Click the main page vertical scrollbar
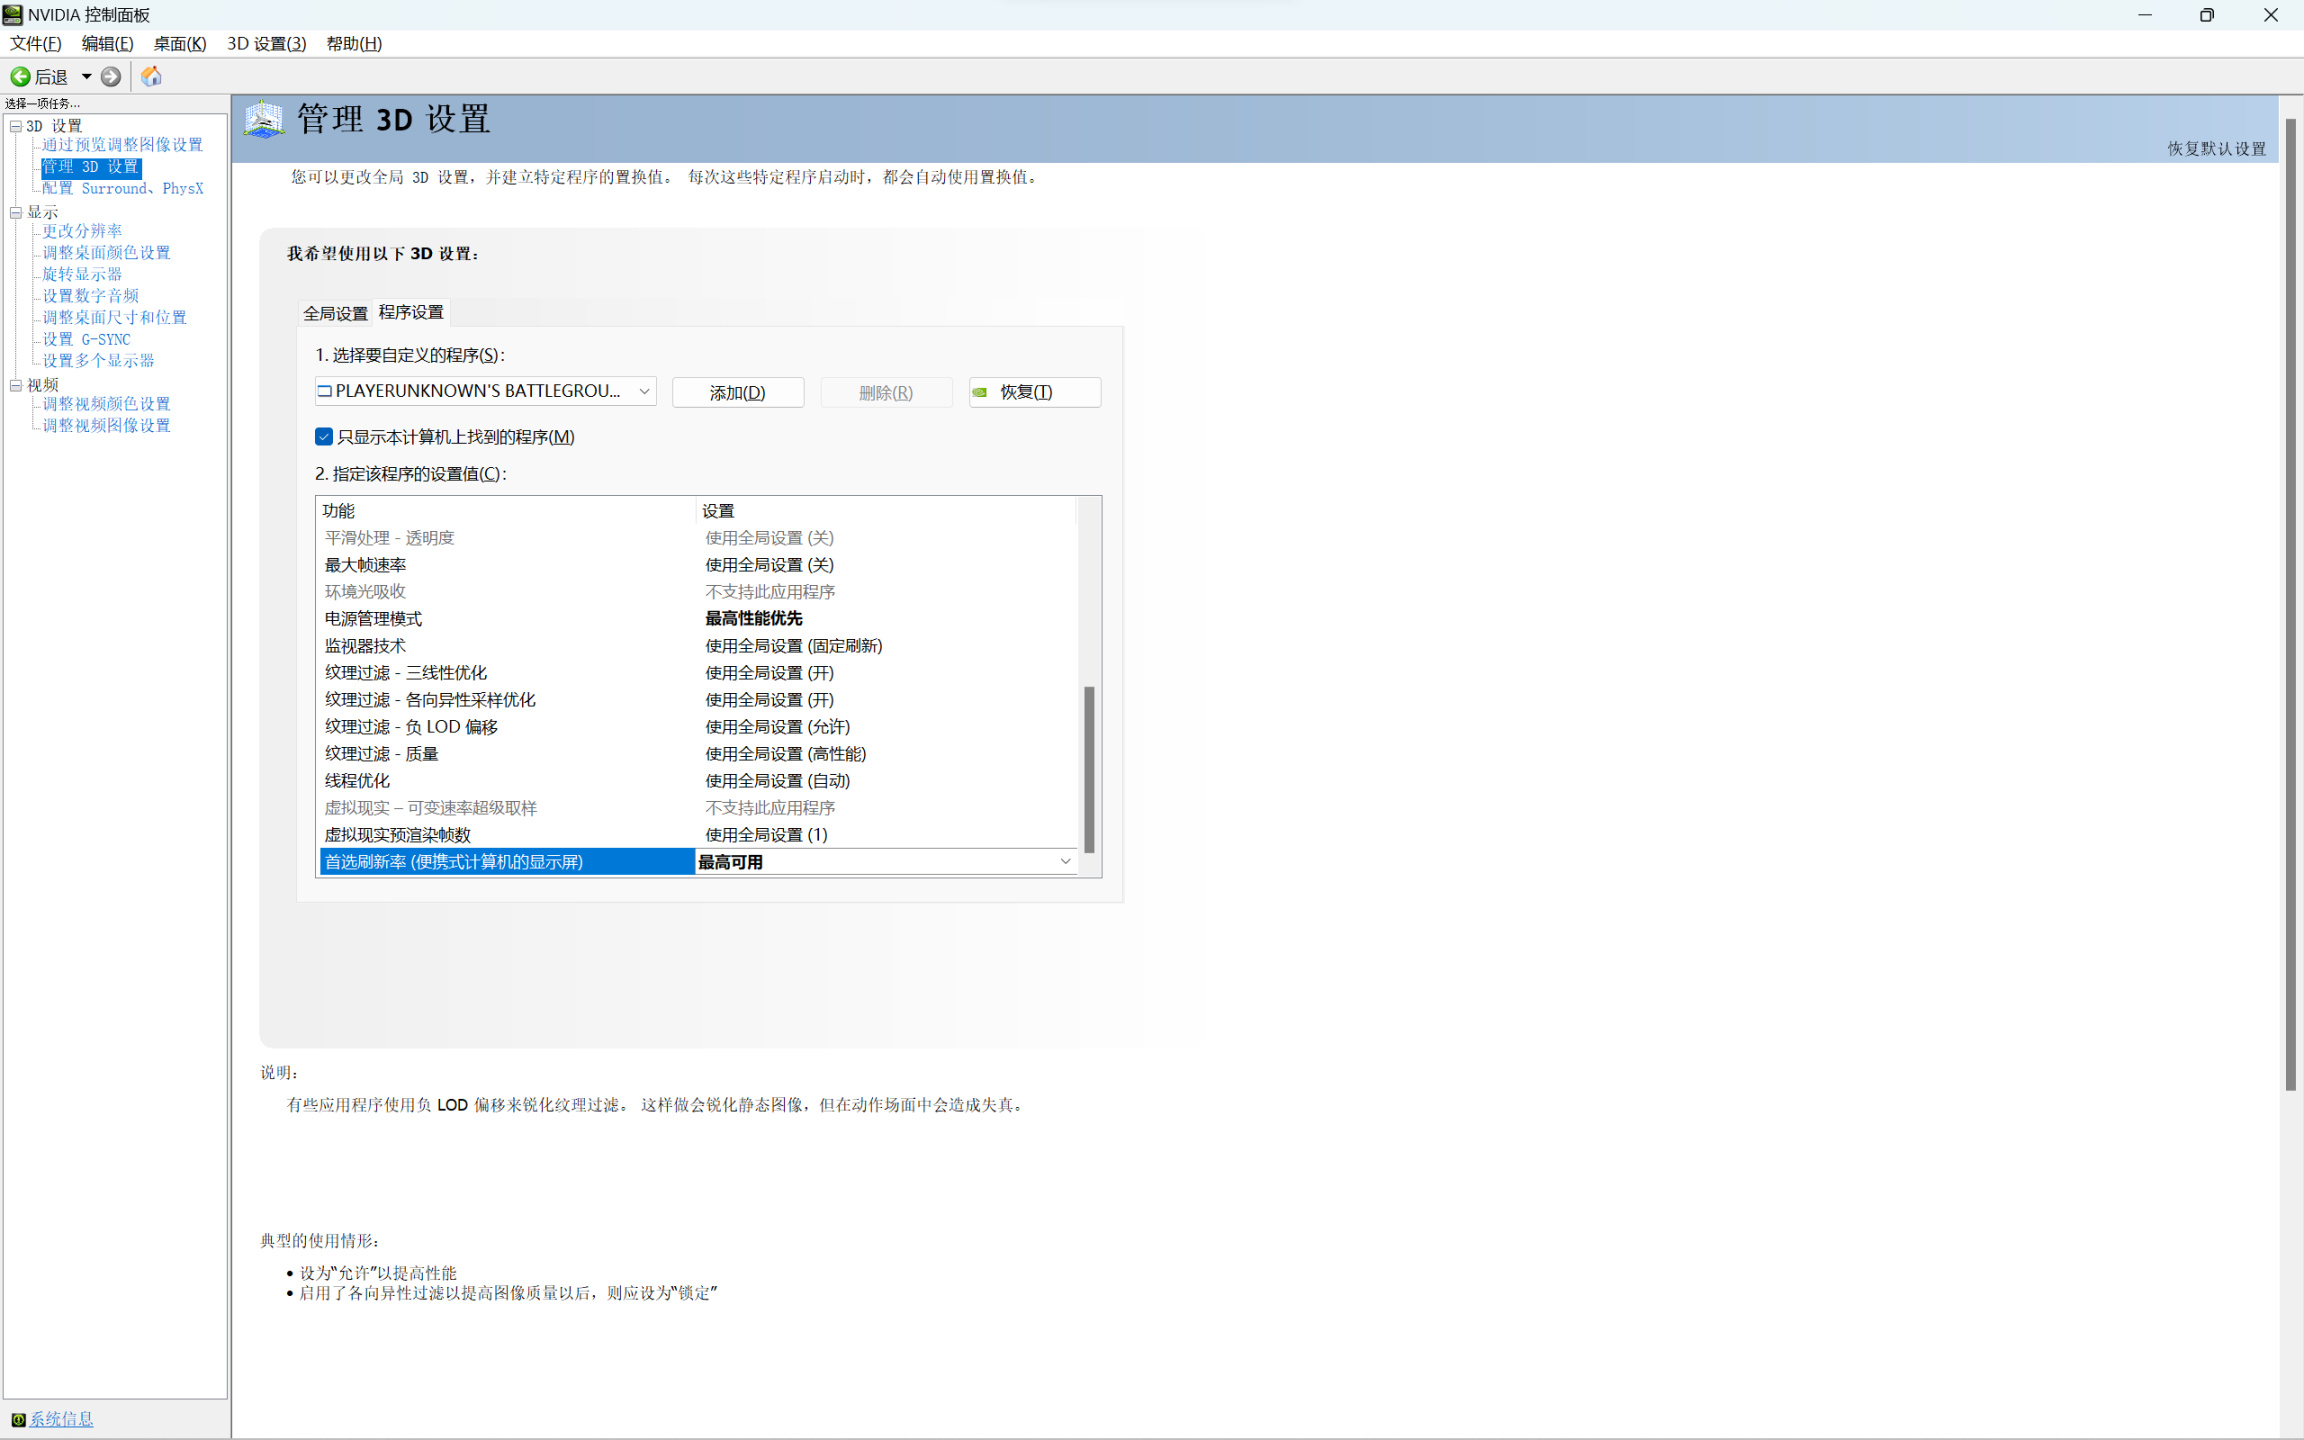The width and height of the screenshot is (2304, 1440). [2291, 605]
